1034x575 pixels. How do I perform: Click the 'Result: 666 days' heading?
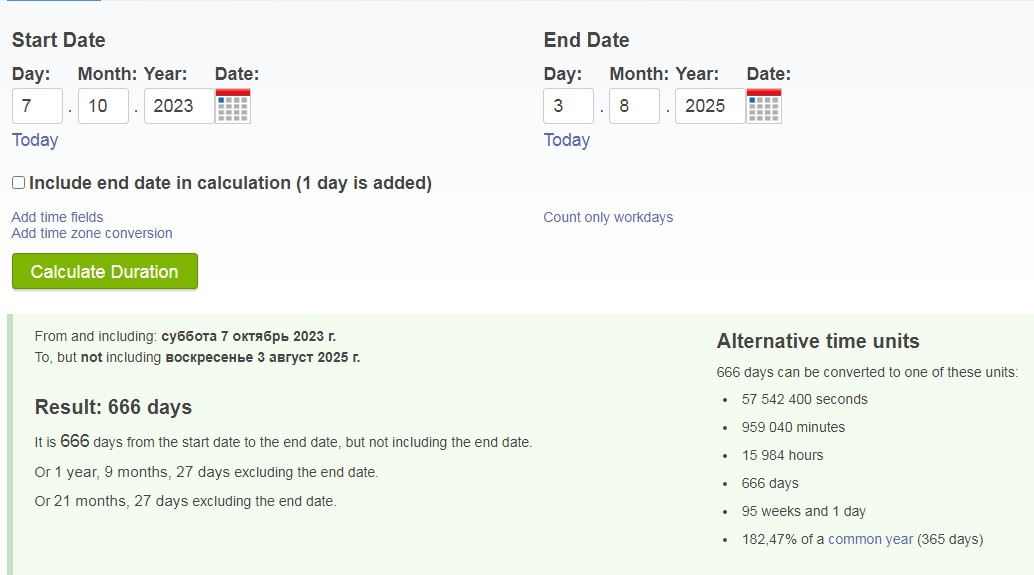(x=113, y=407)
